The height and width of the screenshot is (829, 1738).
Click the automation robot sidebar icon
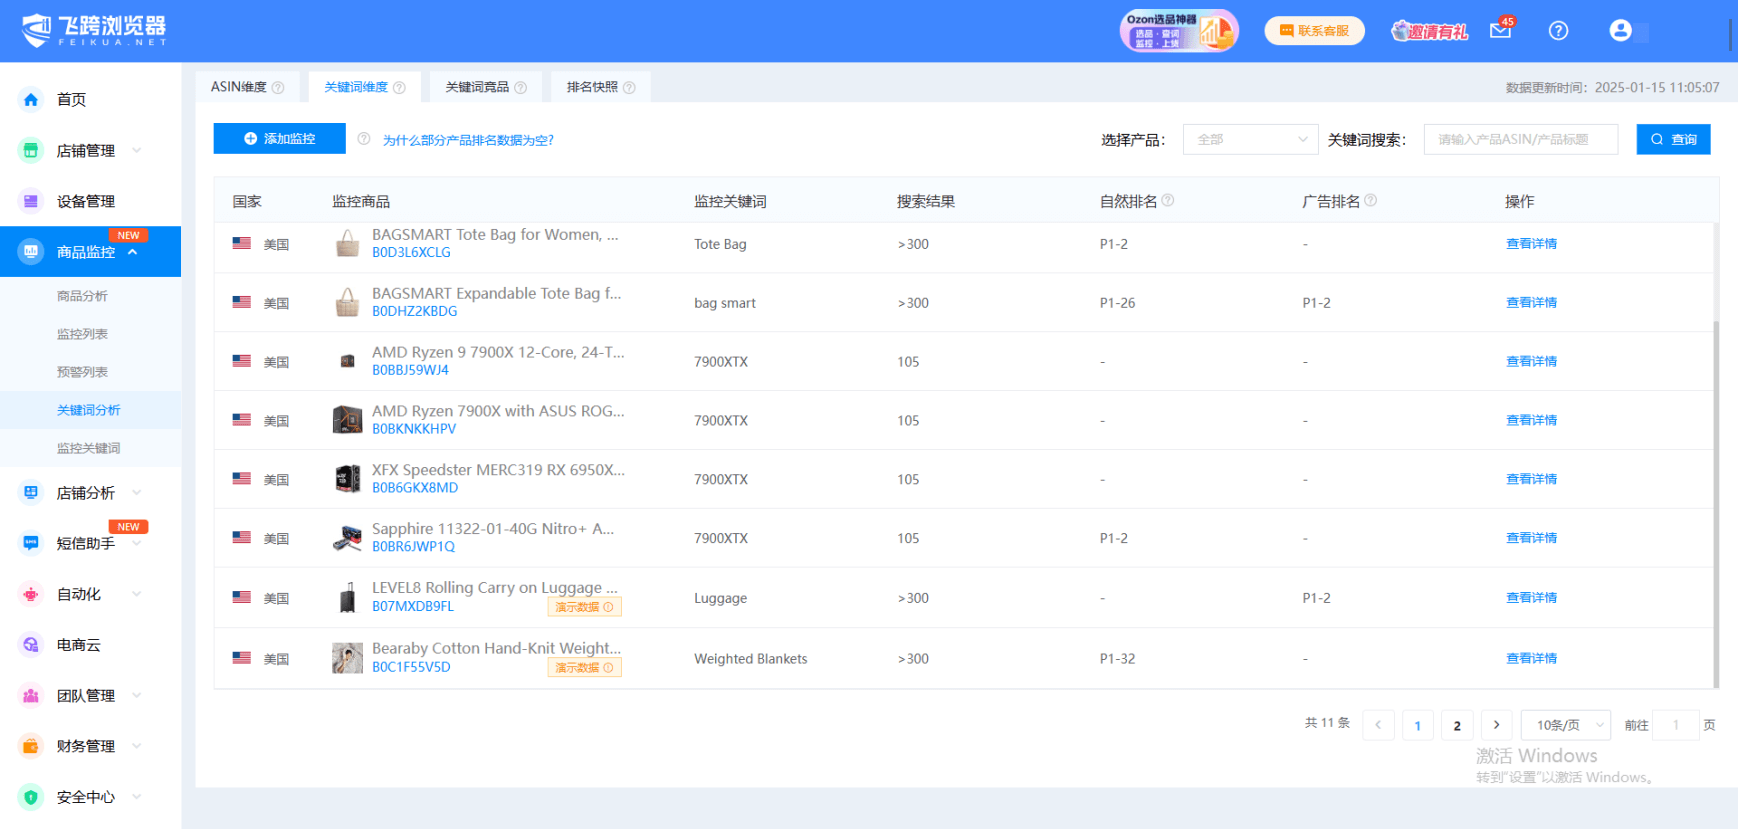click(x=31, y=594)
